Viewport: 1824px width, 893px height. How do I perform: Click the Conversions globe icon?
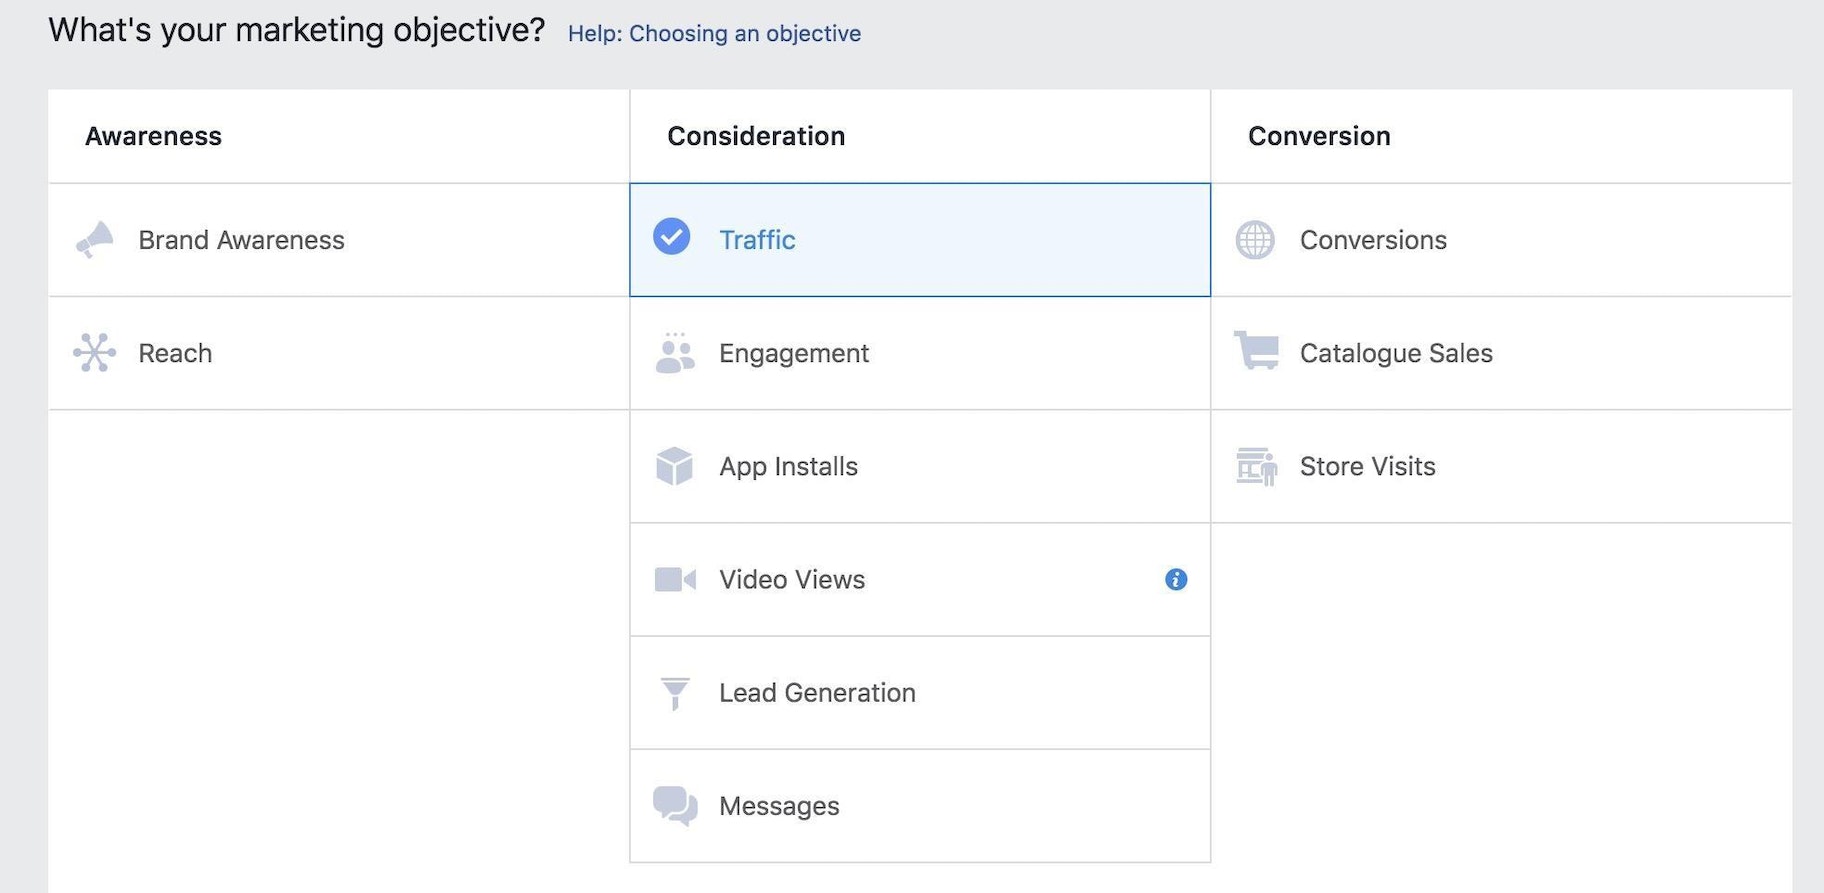[1255, 240]
